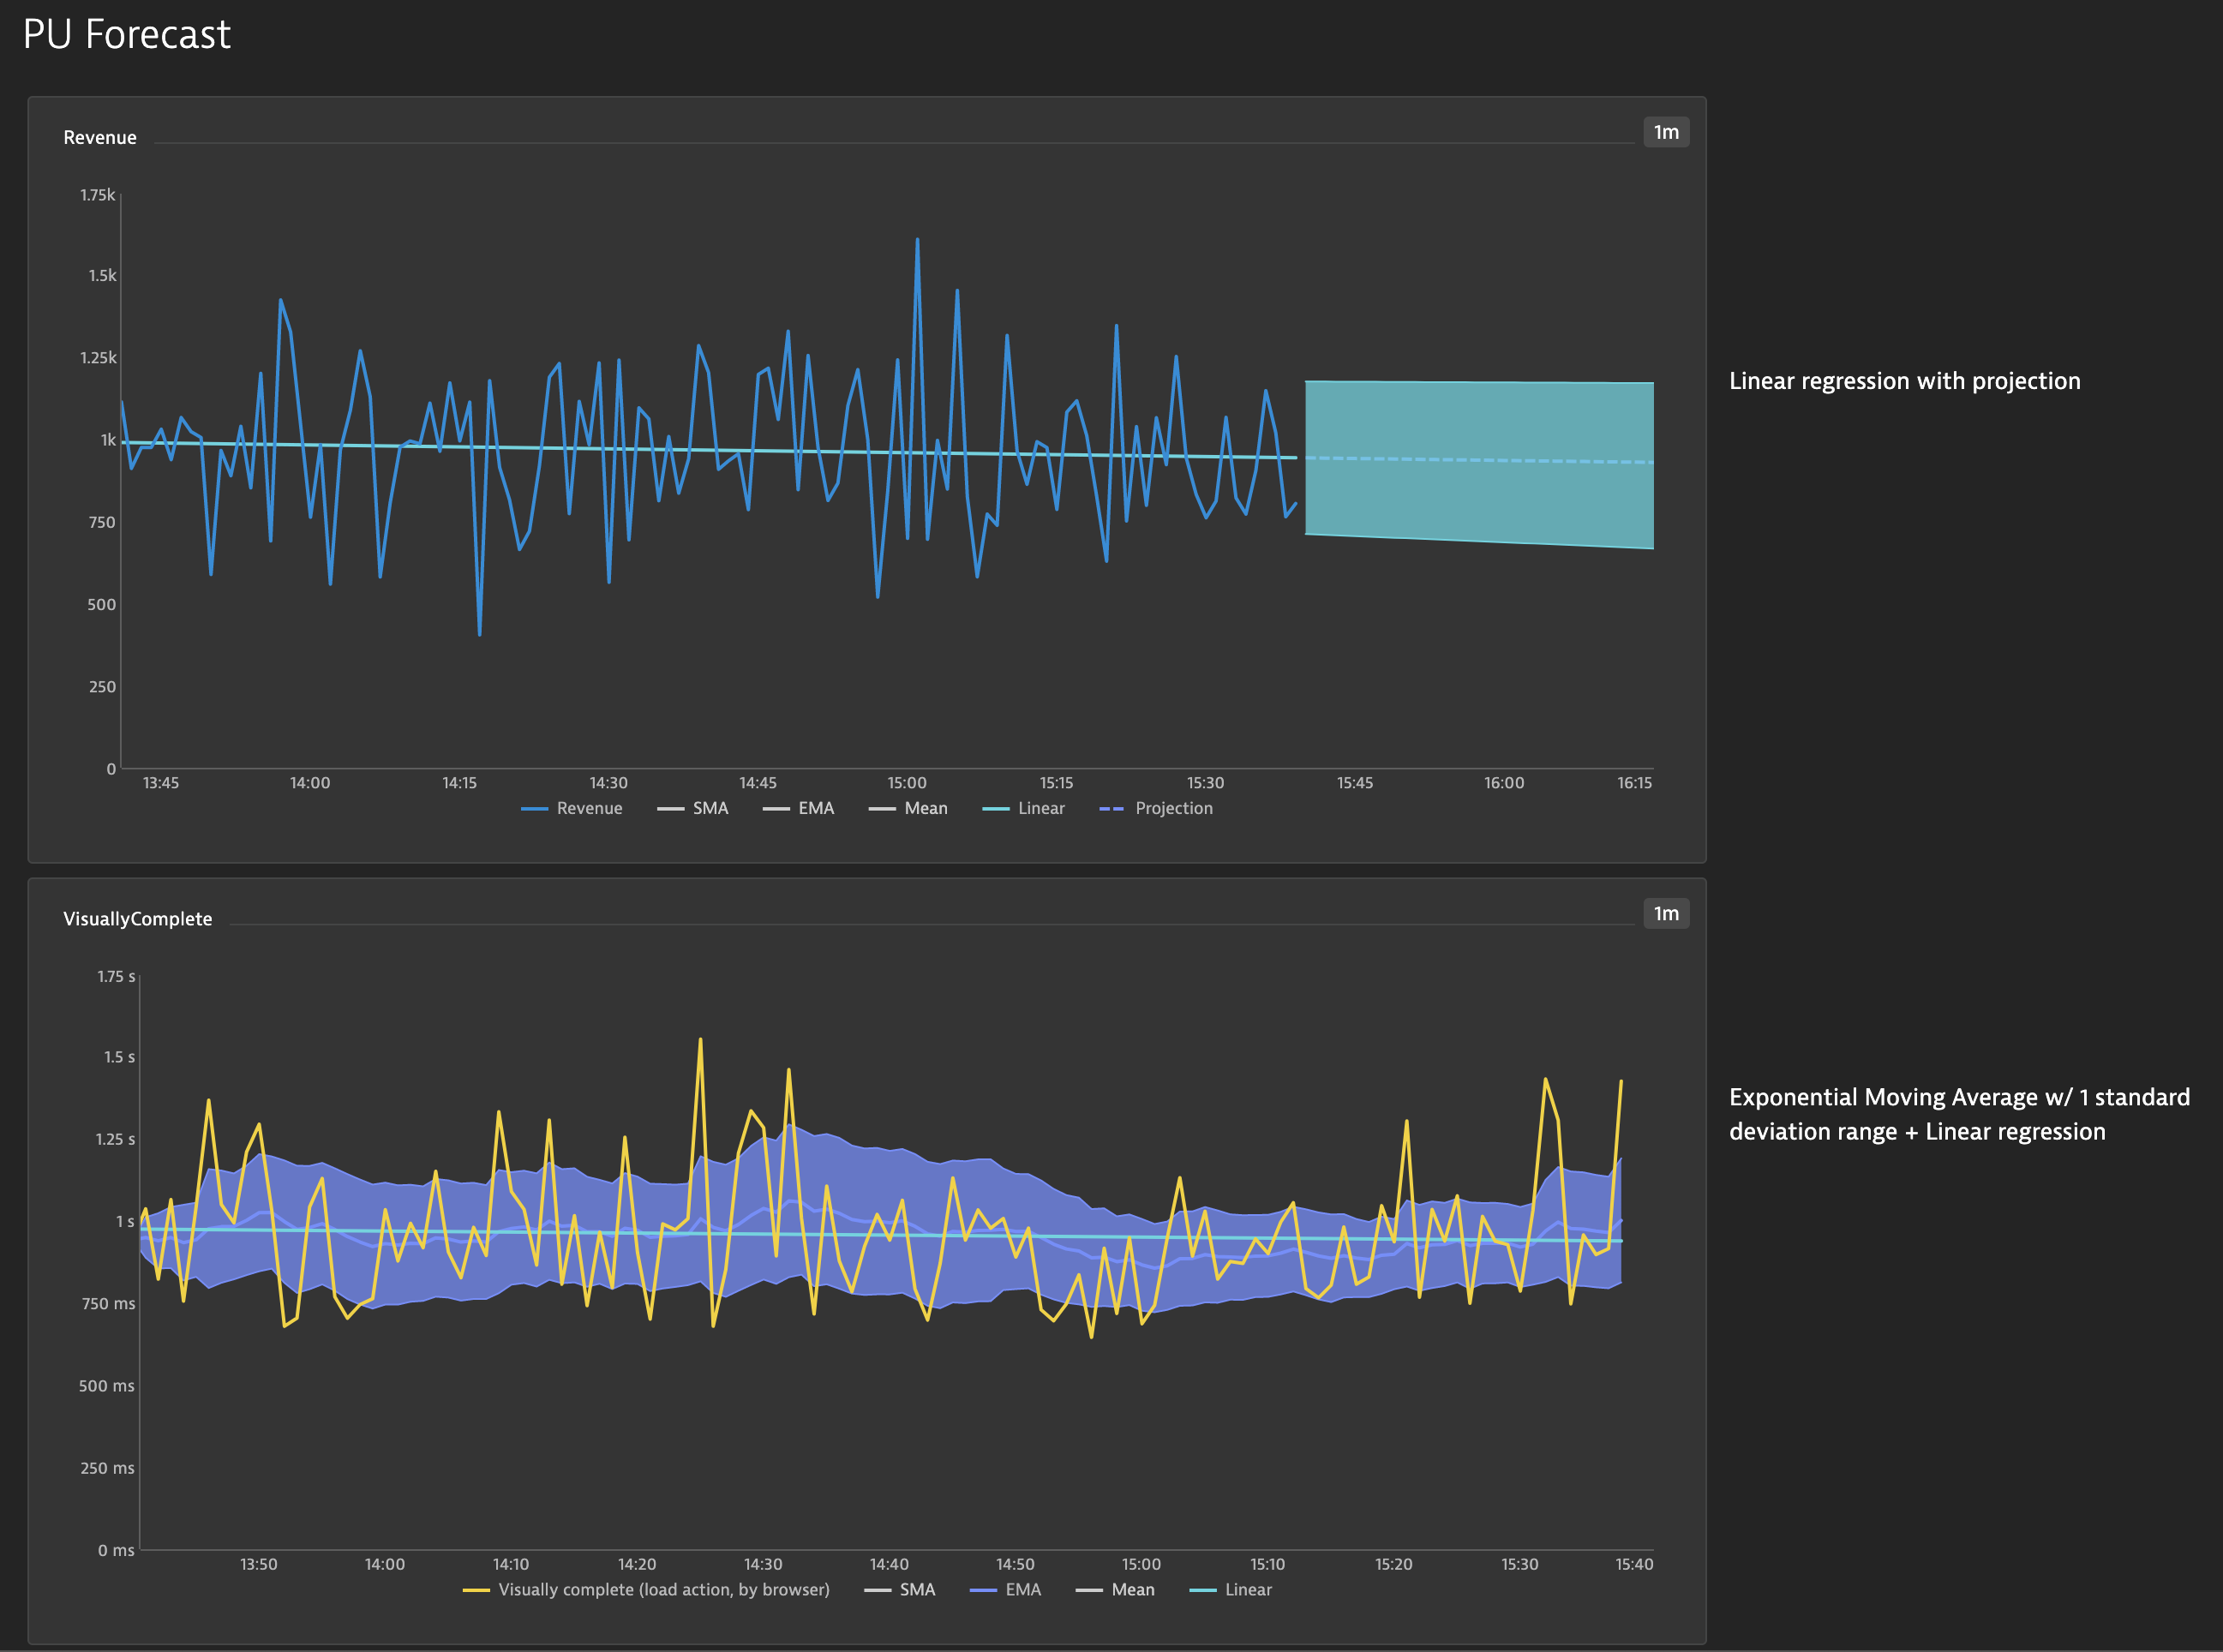Click the 250 ms label on y-axis
The image size is (2223, 1652).
pyautogui.click(x=107, y=1467)
